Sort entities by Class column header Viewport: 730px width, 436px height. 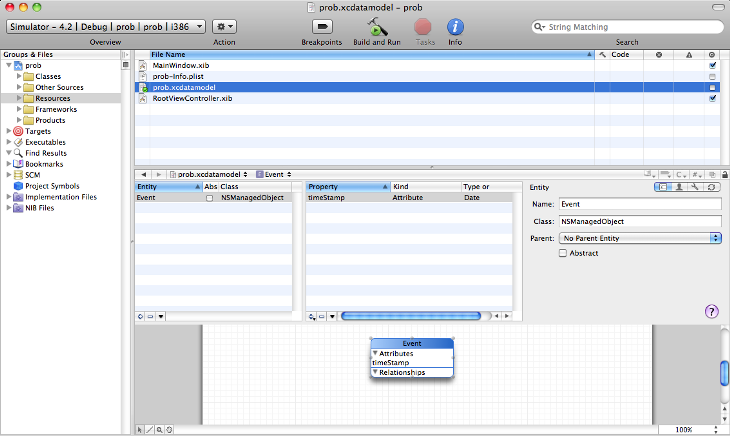click(255, 187)
